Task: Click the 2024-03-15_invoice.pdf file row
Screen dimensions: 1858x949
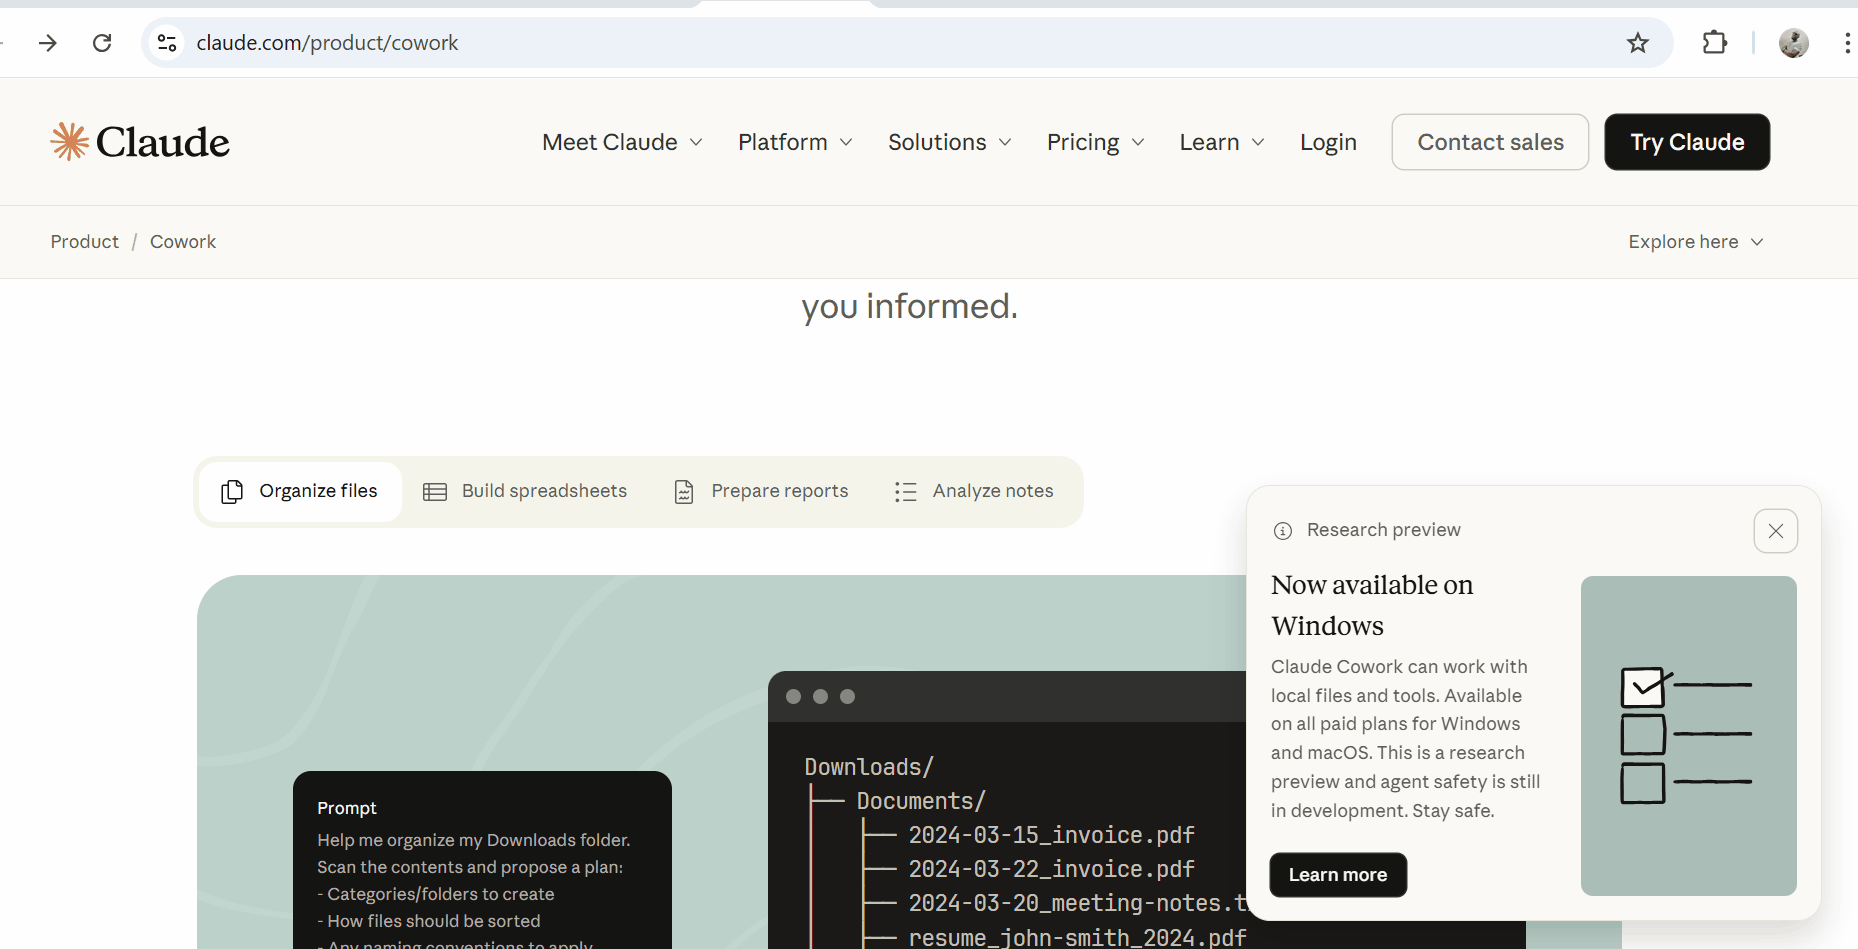Action: point(1051,835)
